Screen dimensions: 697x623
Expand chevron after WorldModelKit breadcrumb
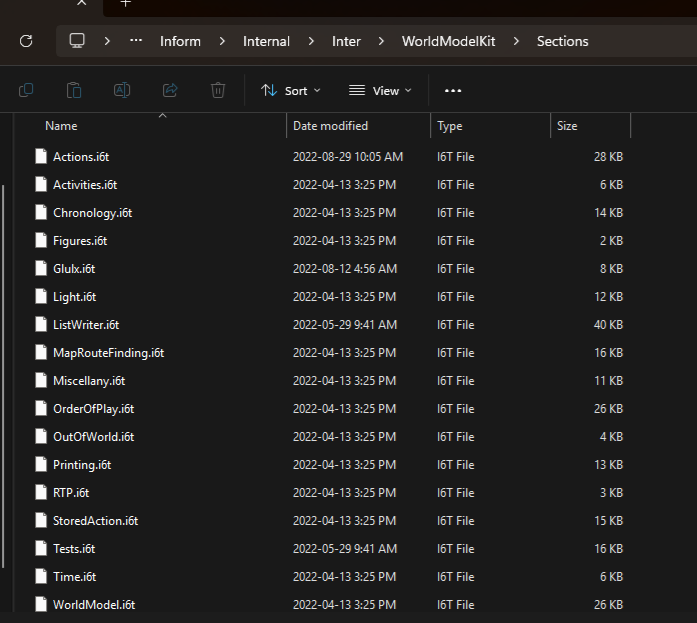pyautogui.click(x=516, y=41)
